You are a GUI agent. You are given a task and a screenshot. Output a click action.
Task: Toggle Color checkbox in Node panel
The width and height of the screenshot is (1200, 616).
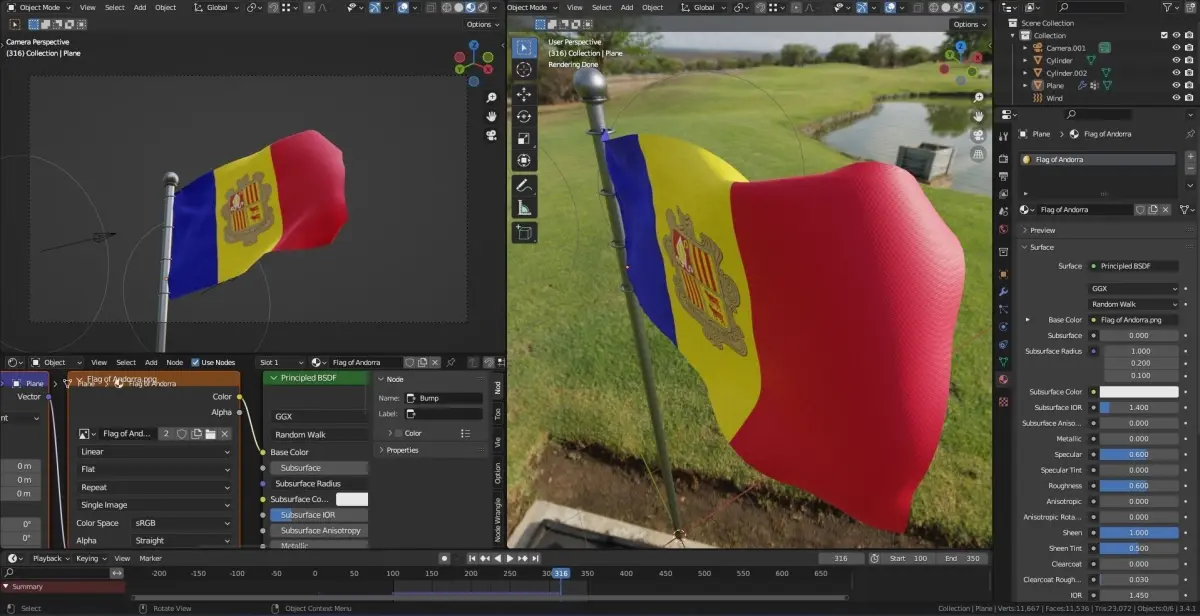click(x=398, y=433)
